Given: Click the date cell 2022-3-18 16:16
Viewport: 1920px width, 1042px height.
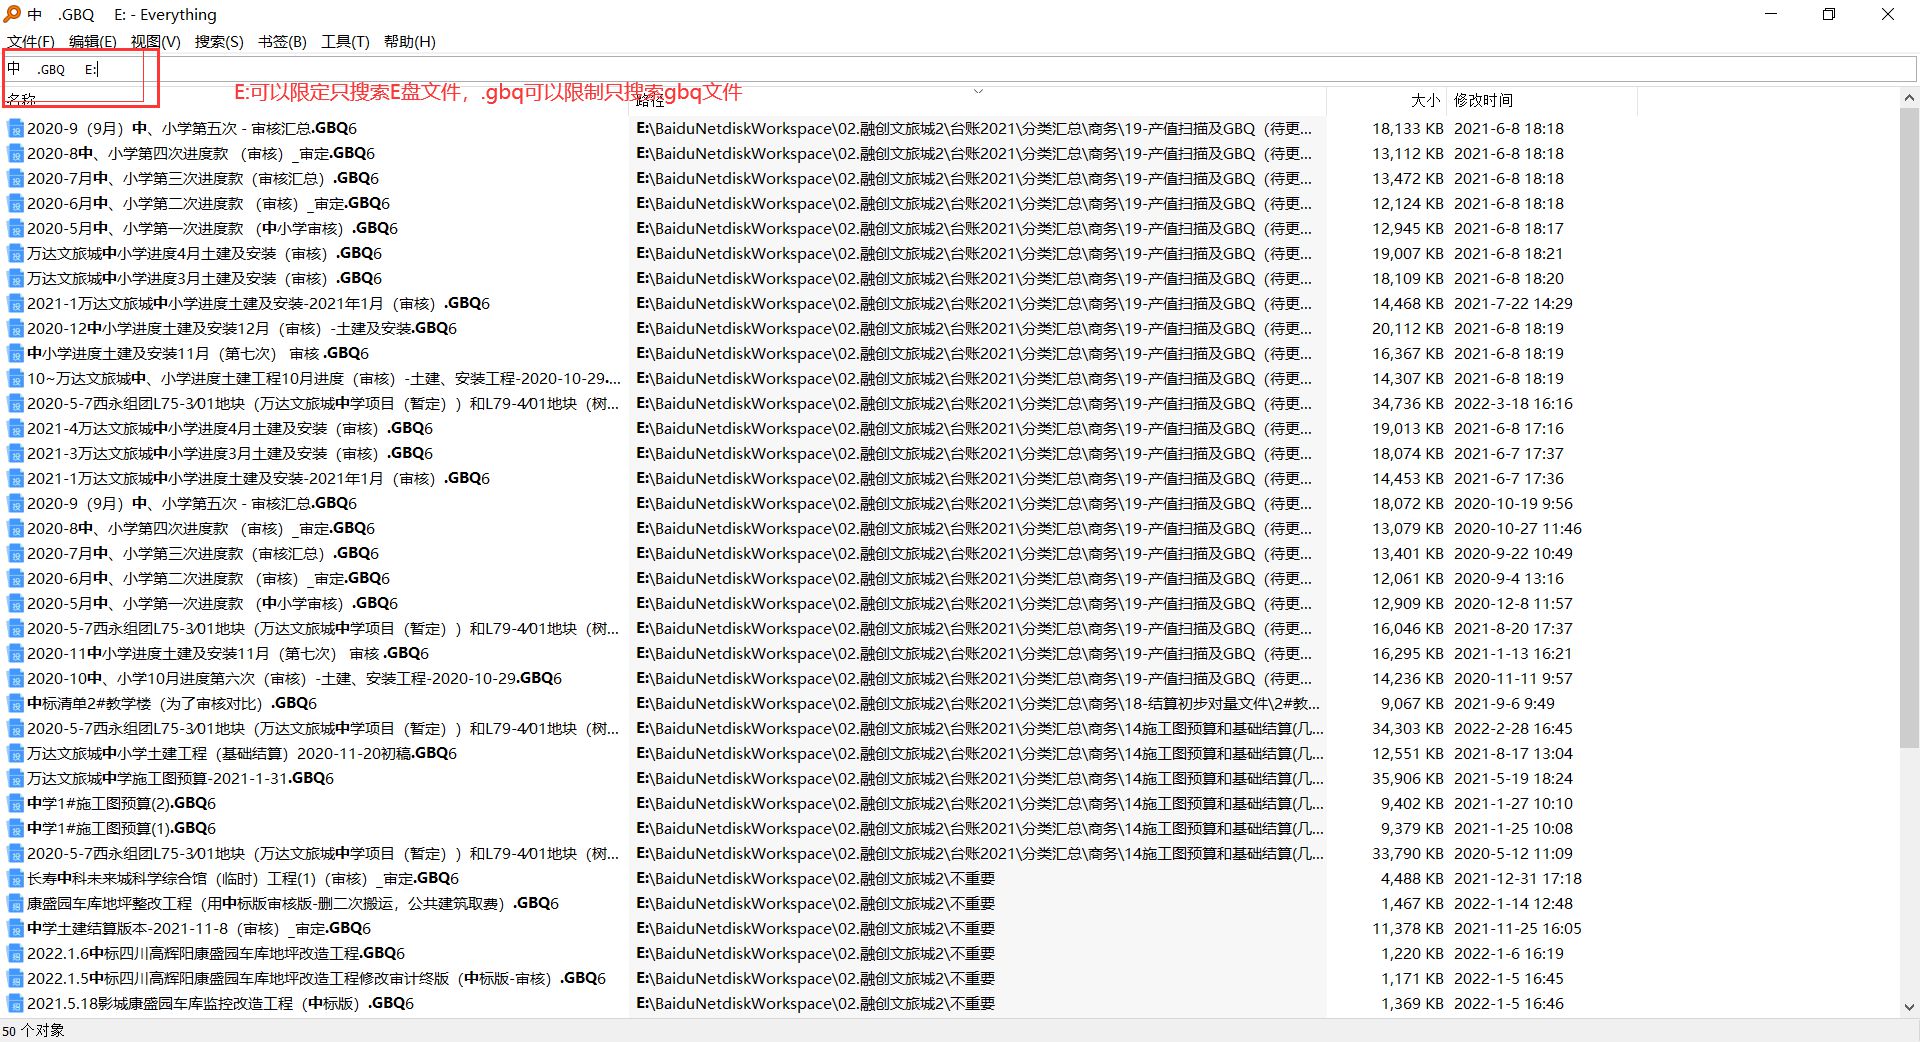Looking at the screenshot, I should pos(1513,404).
